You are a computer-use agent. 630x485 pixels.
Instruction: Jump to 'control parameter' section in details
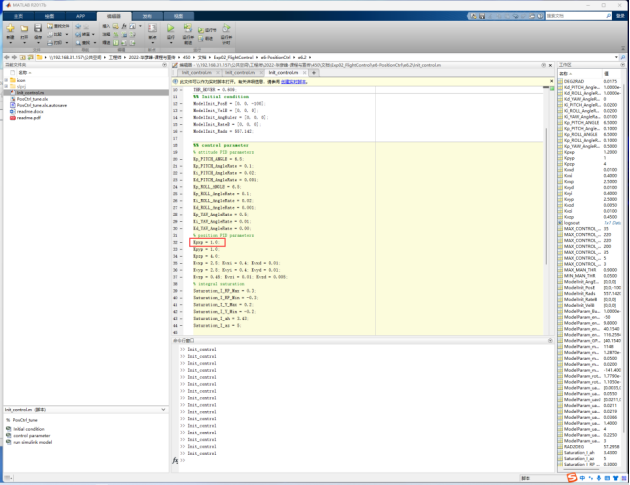pos(32,435)
